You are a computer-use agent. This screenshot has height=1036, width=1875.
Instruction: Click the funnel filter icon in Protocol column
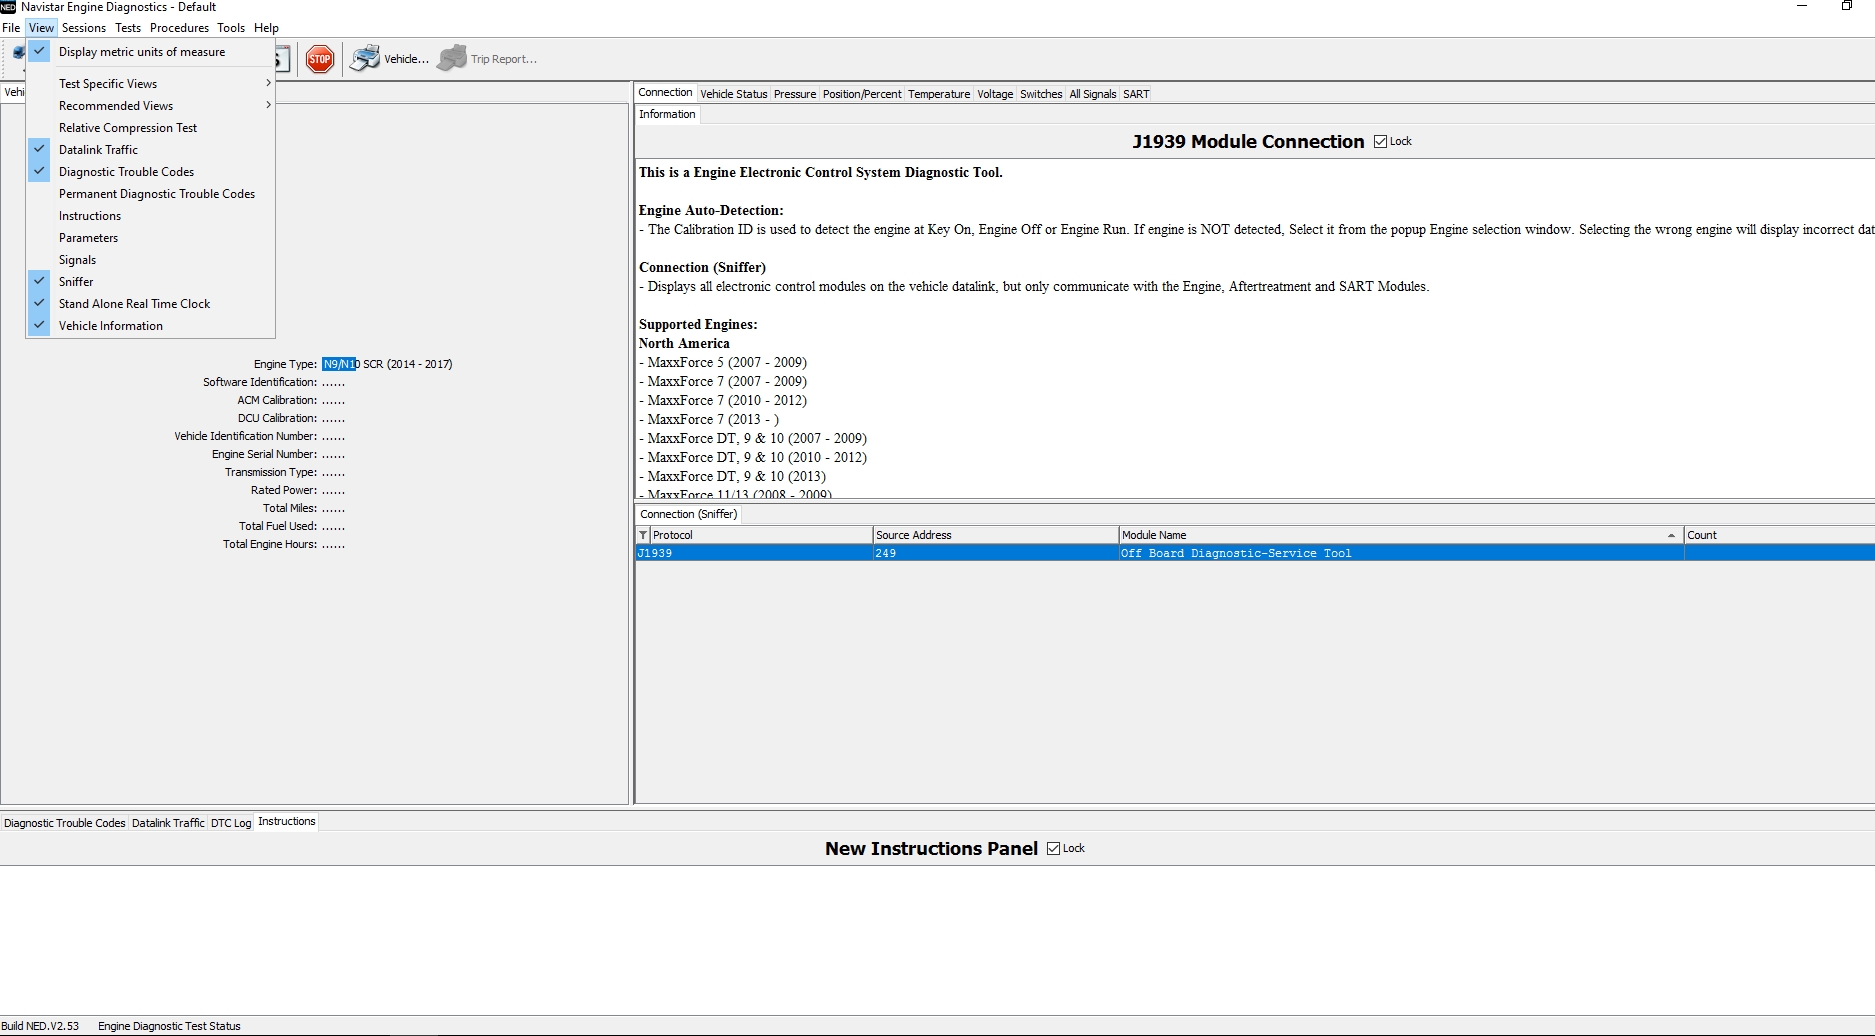pos(643,535)
